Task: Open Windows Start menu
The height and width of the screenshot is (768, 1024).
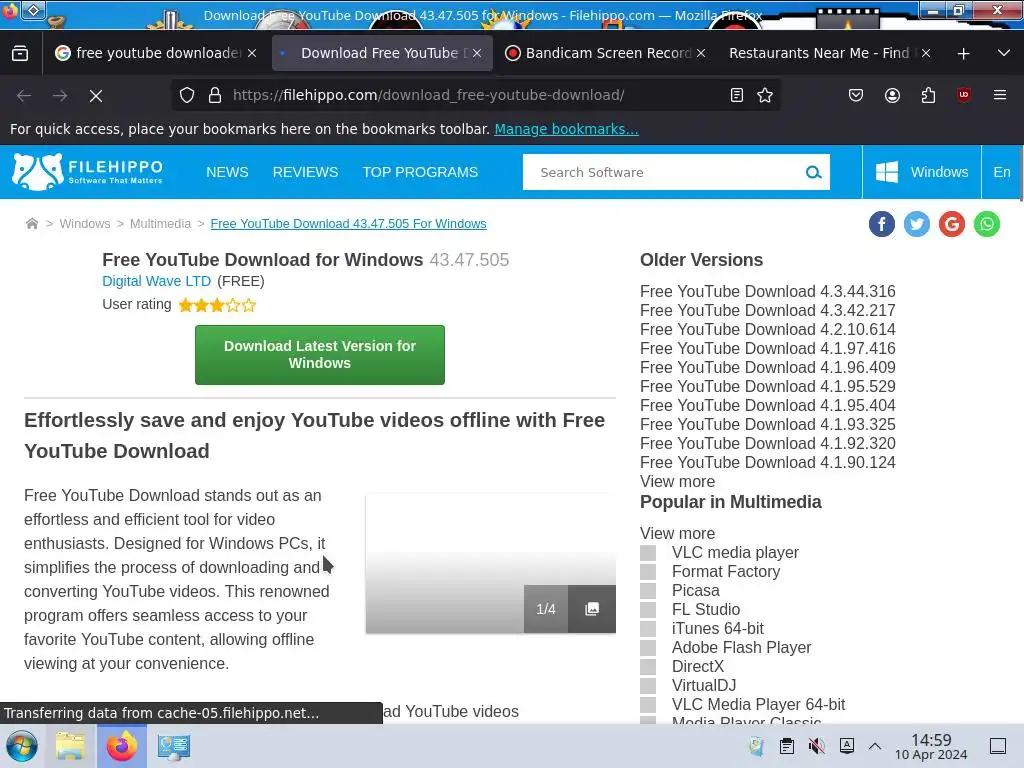Action: point(22,746)
